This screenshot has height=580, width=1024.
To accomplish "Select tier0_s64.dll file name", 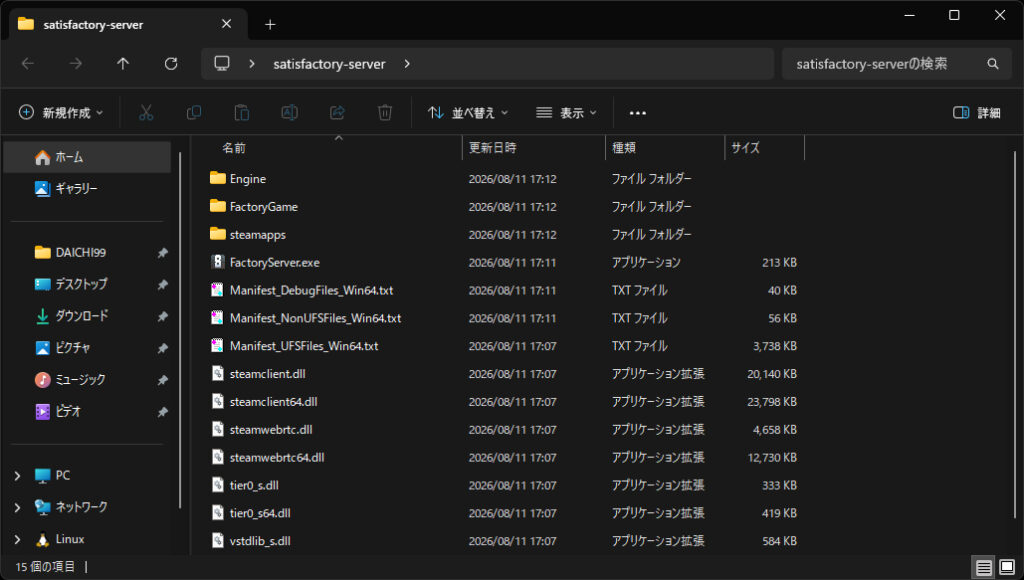I will coord(260,513).
